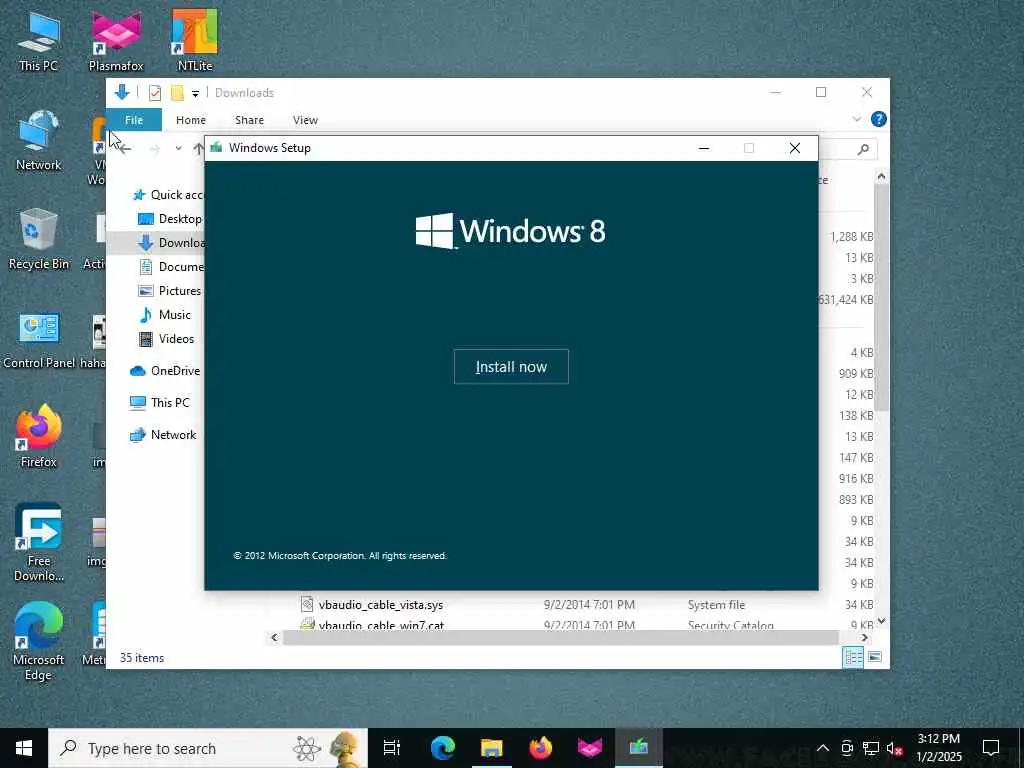Click the search magnifier in Explorer
The width and height of the screenshot is (1024, 768).
863,150
